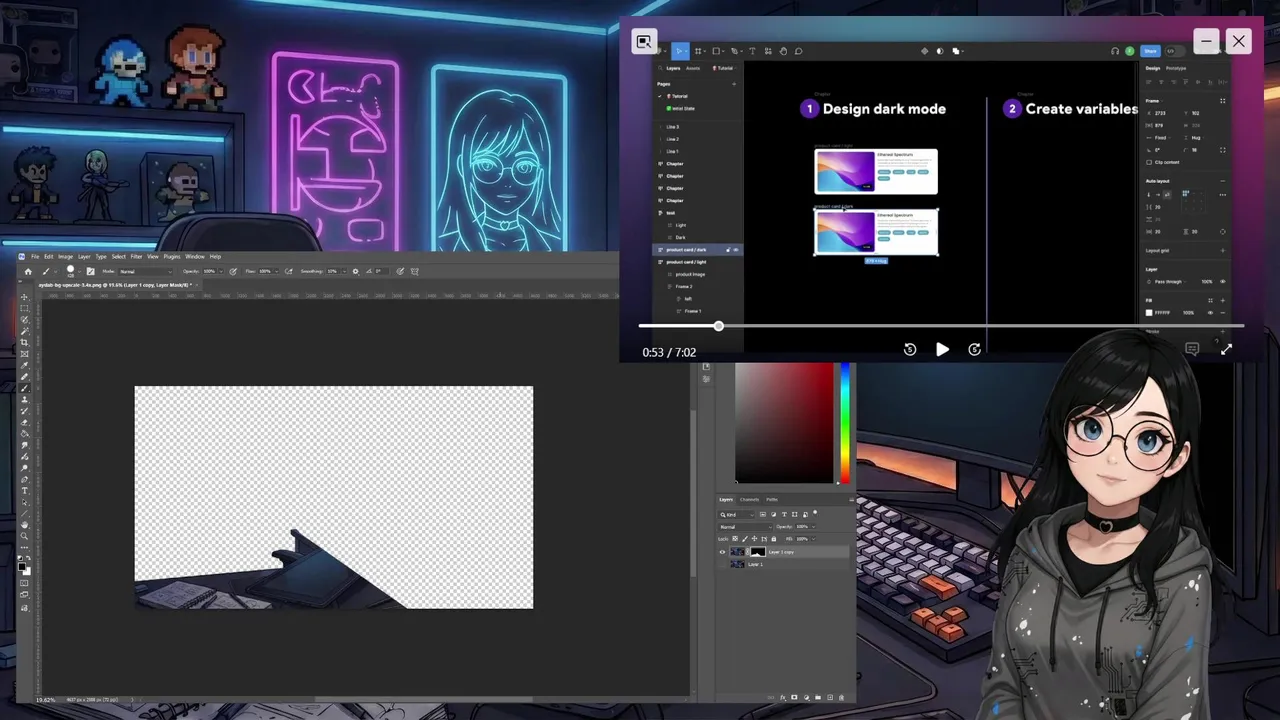Toggle pressure for opacity icon
This screenshot has width=1280, height=720.
click(232, 272)
